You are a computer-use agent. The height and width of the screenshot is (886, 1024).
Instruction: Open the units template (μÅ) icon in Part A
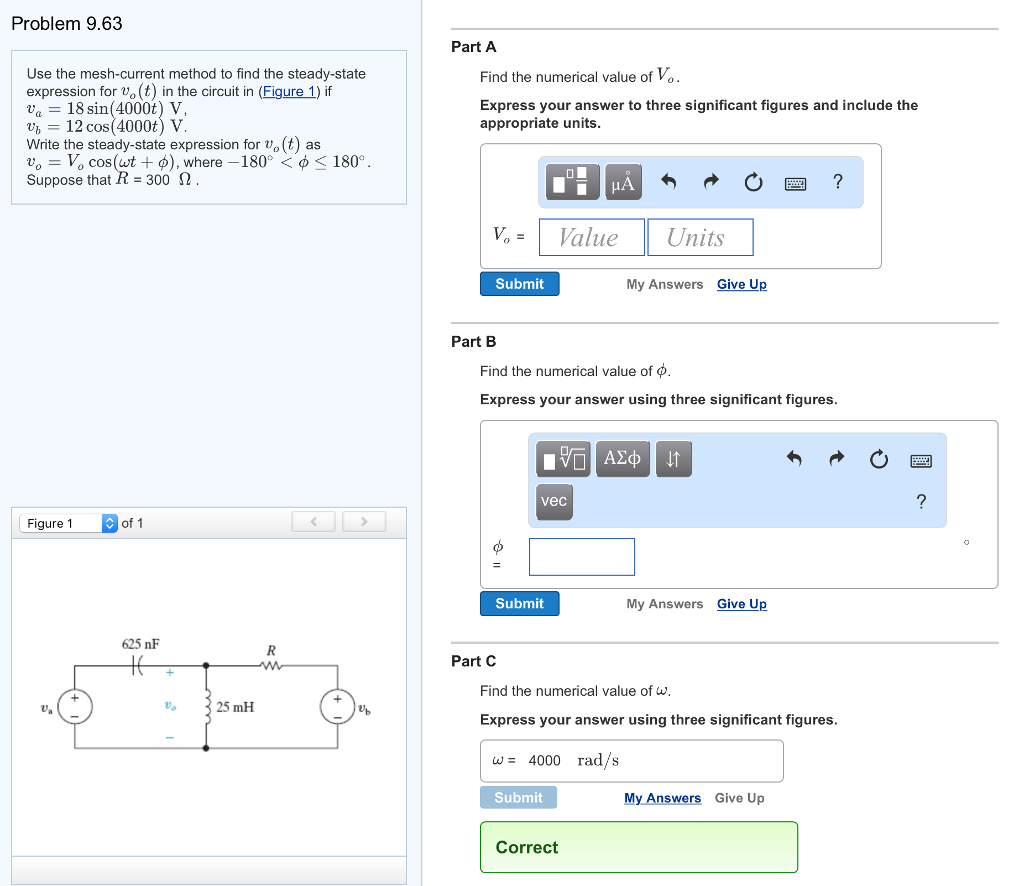(x=621, y=182)
